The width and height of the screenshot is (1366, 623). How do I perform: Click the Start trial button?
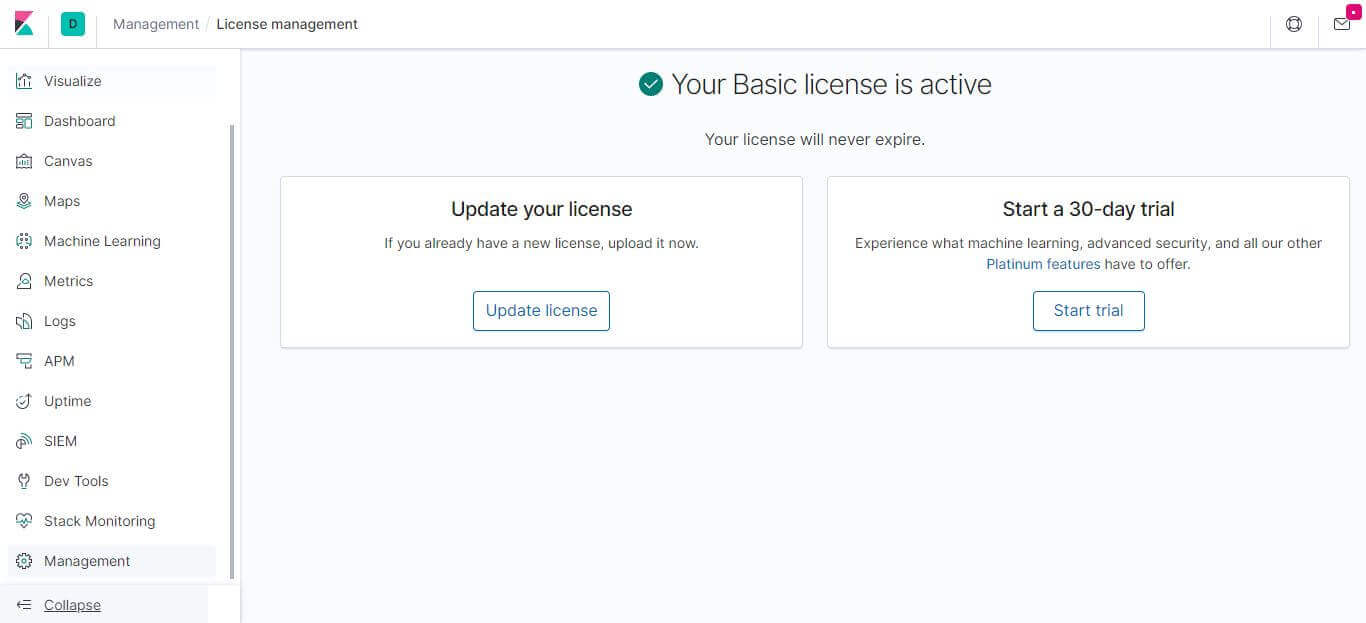click(1088, 310)
